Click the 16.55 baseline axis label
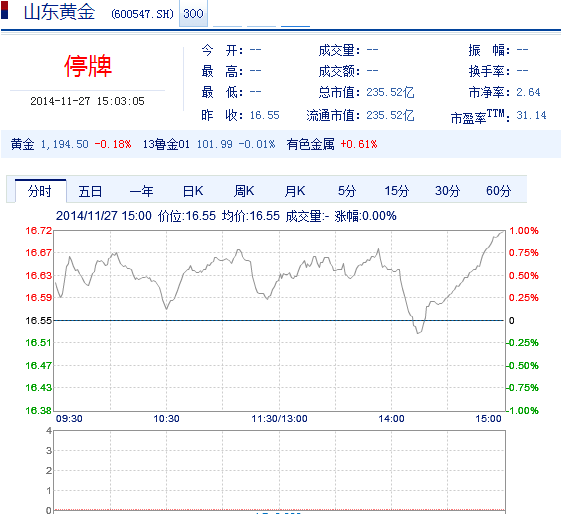This screenshot has width=561, height=514. click(39, 320)
